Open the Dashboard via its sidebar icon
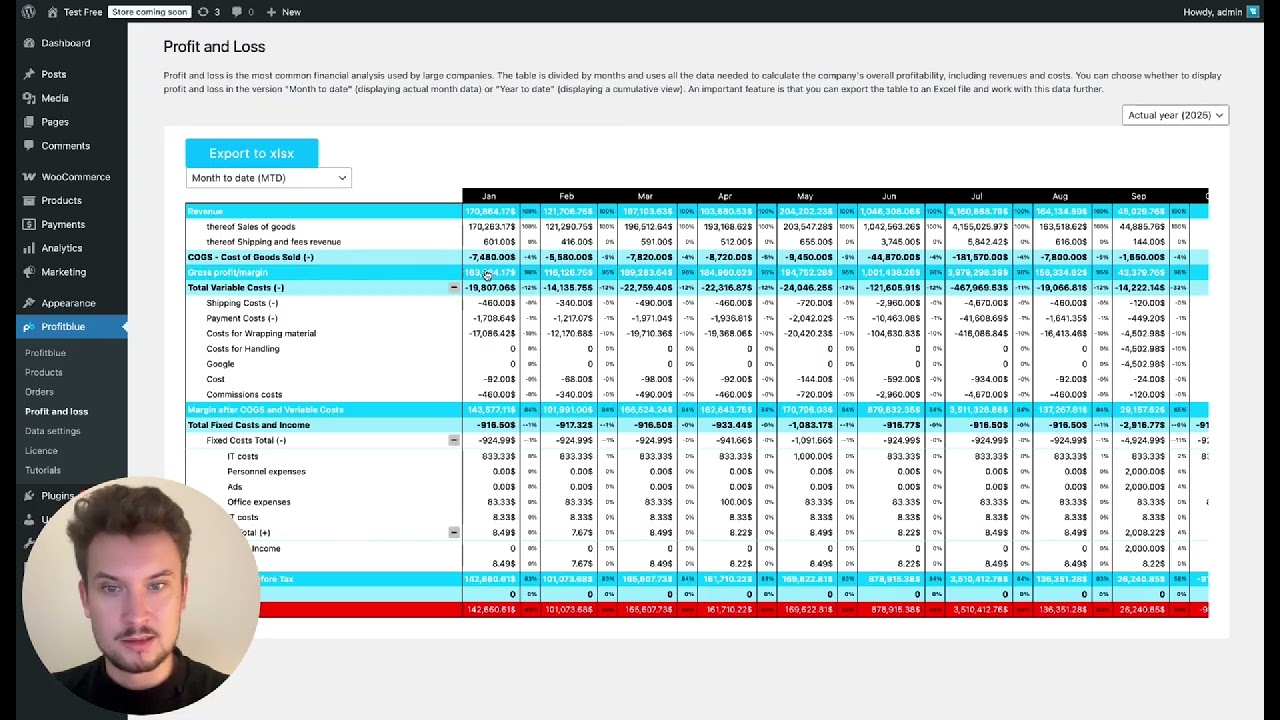 (x=27, y=43)
